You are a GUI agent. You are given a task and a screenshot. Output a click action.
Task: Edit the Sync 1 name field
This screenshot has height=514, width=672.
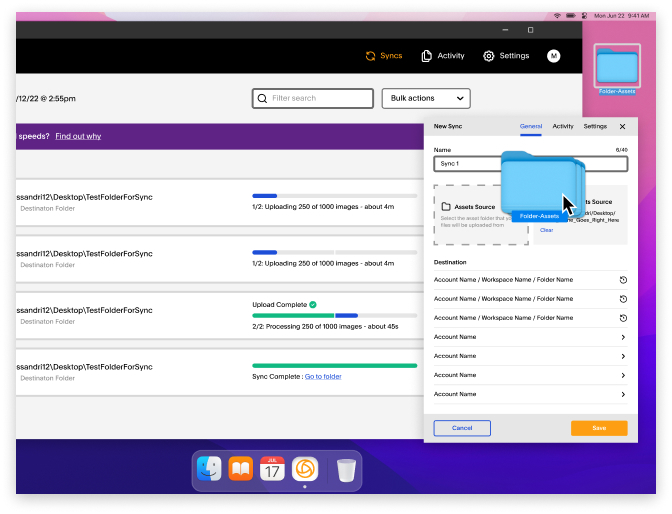click(x=531, y=164)
